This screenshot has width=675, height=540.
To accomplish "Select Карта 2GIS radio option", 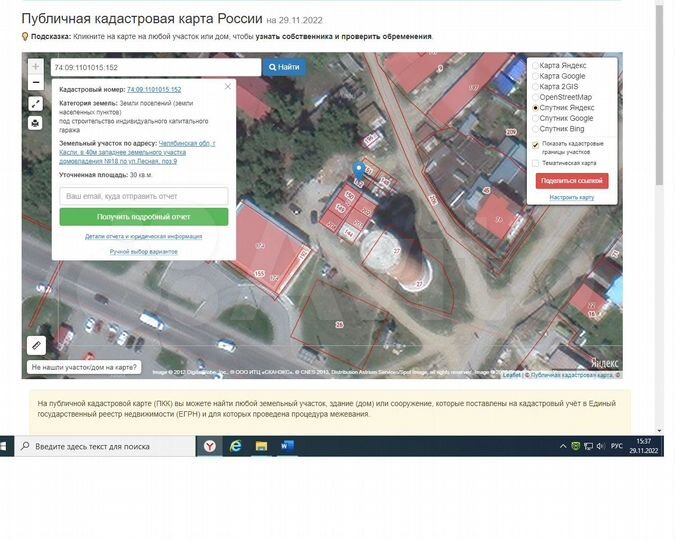I will coord(536,87).
